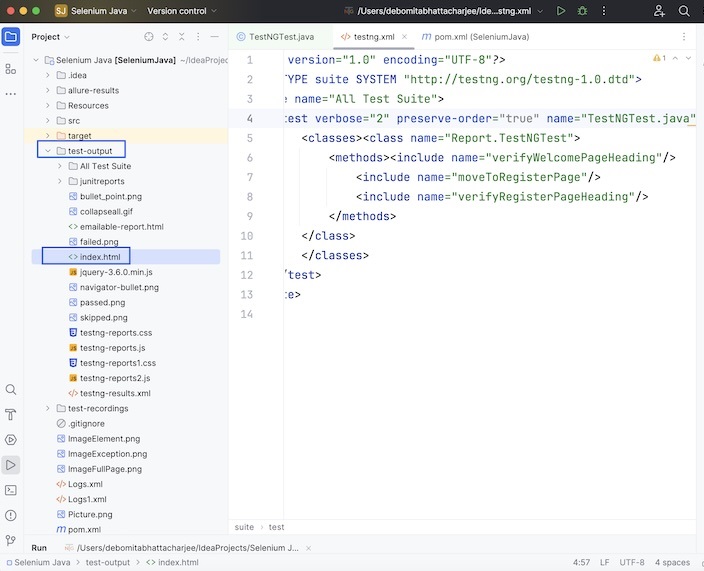Open the Build hammer tool window
The image size is (704, 571).
pos(11,414)
